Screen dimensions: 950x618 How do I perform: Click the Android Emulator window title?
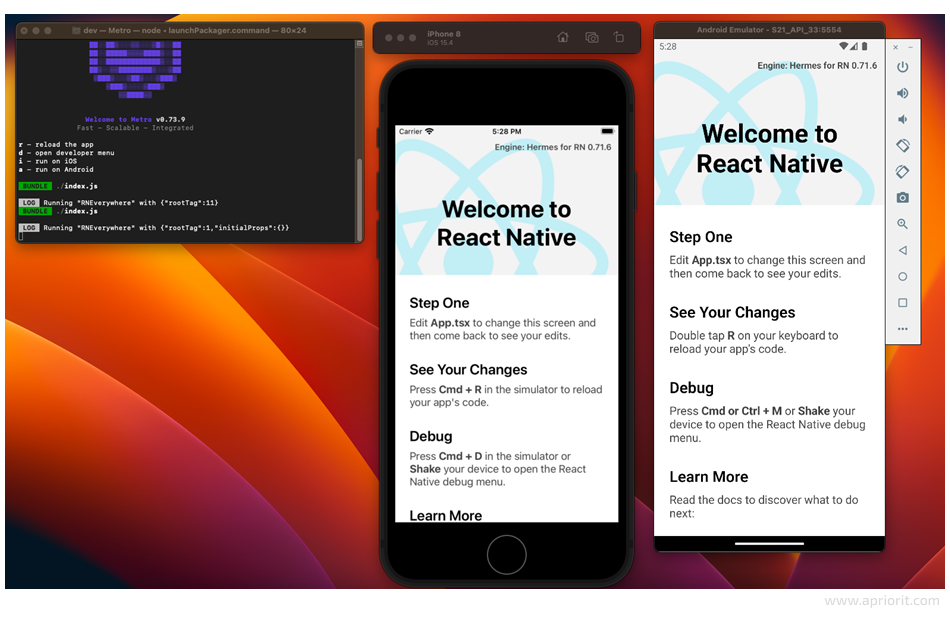768,30
